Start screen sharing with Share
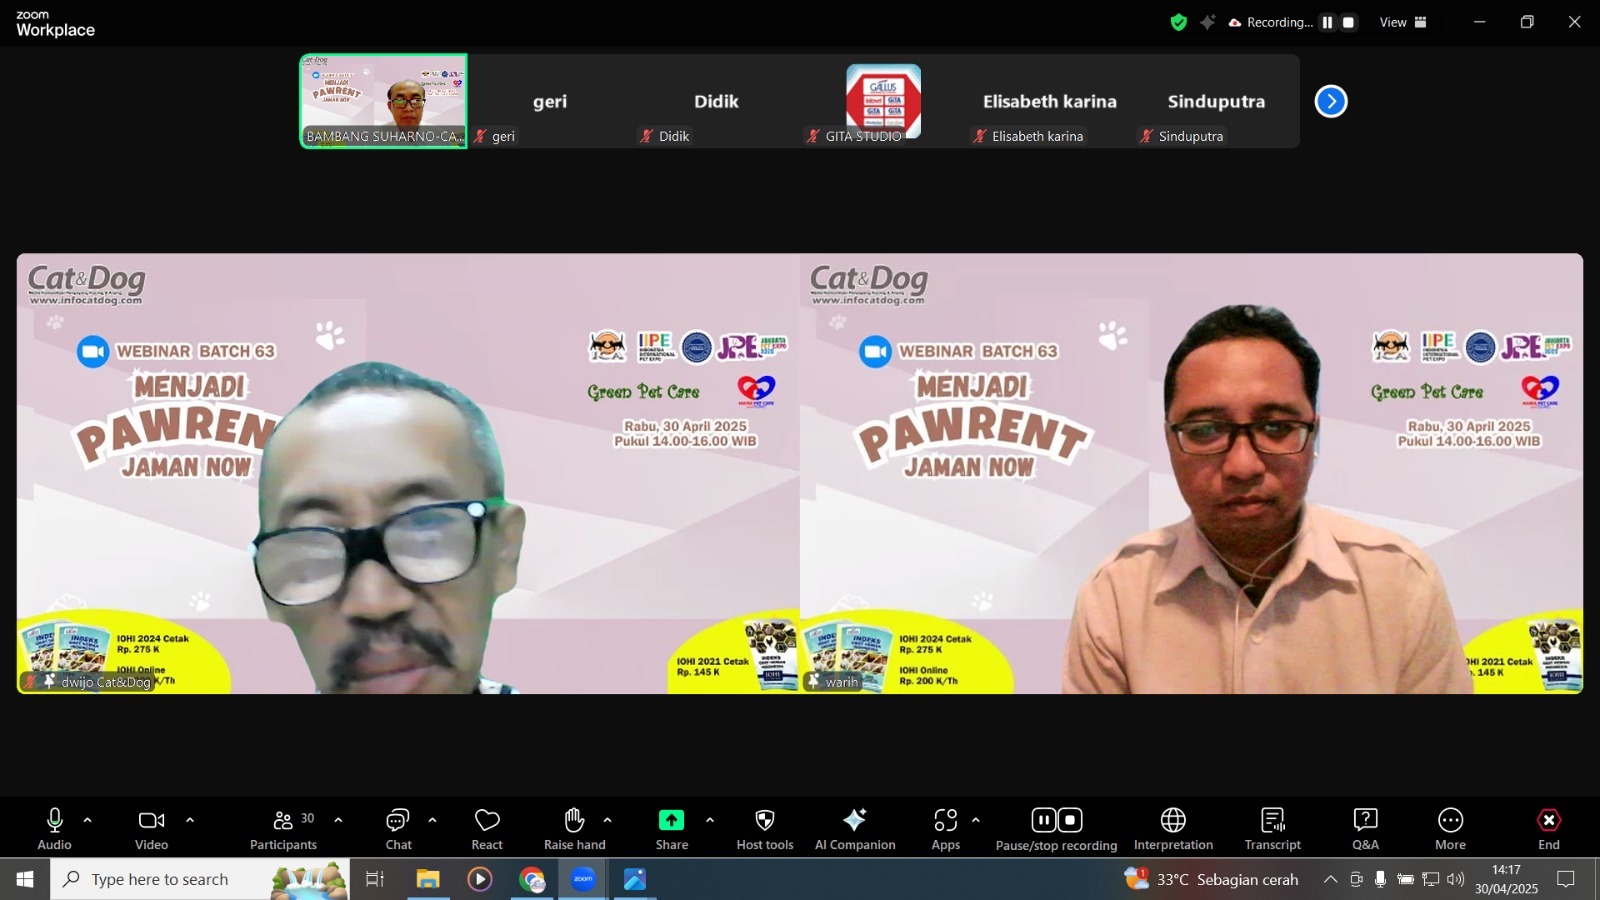Viewport: 1600px width, 900px height. 671,829
